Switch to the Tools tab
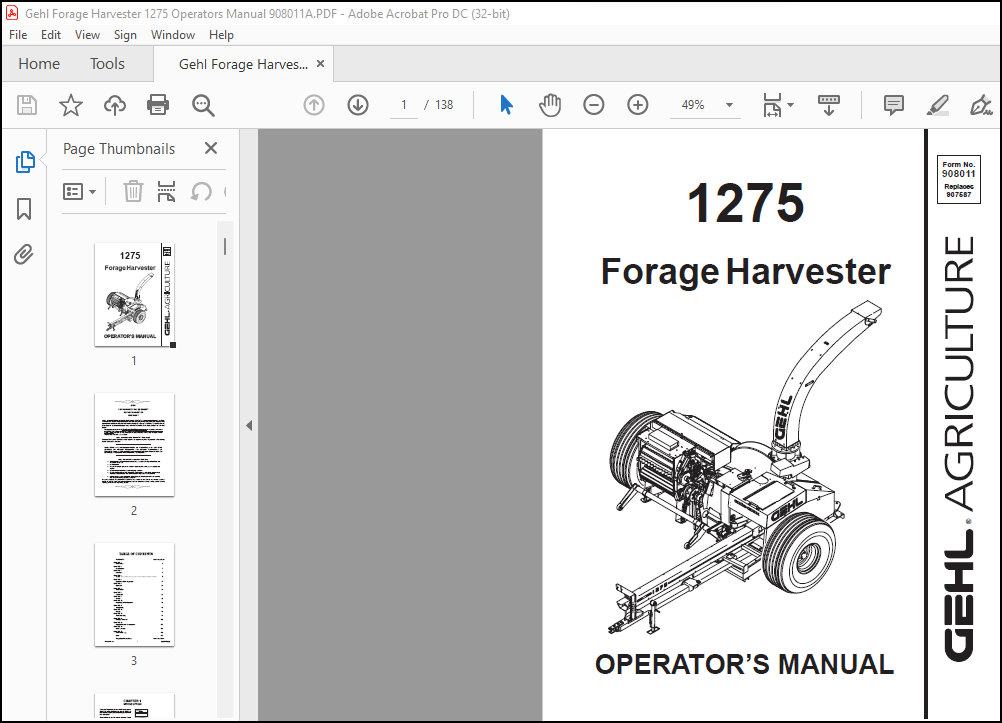 pos(107,64)
